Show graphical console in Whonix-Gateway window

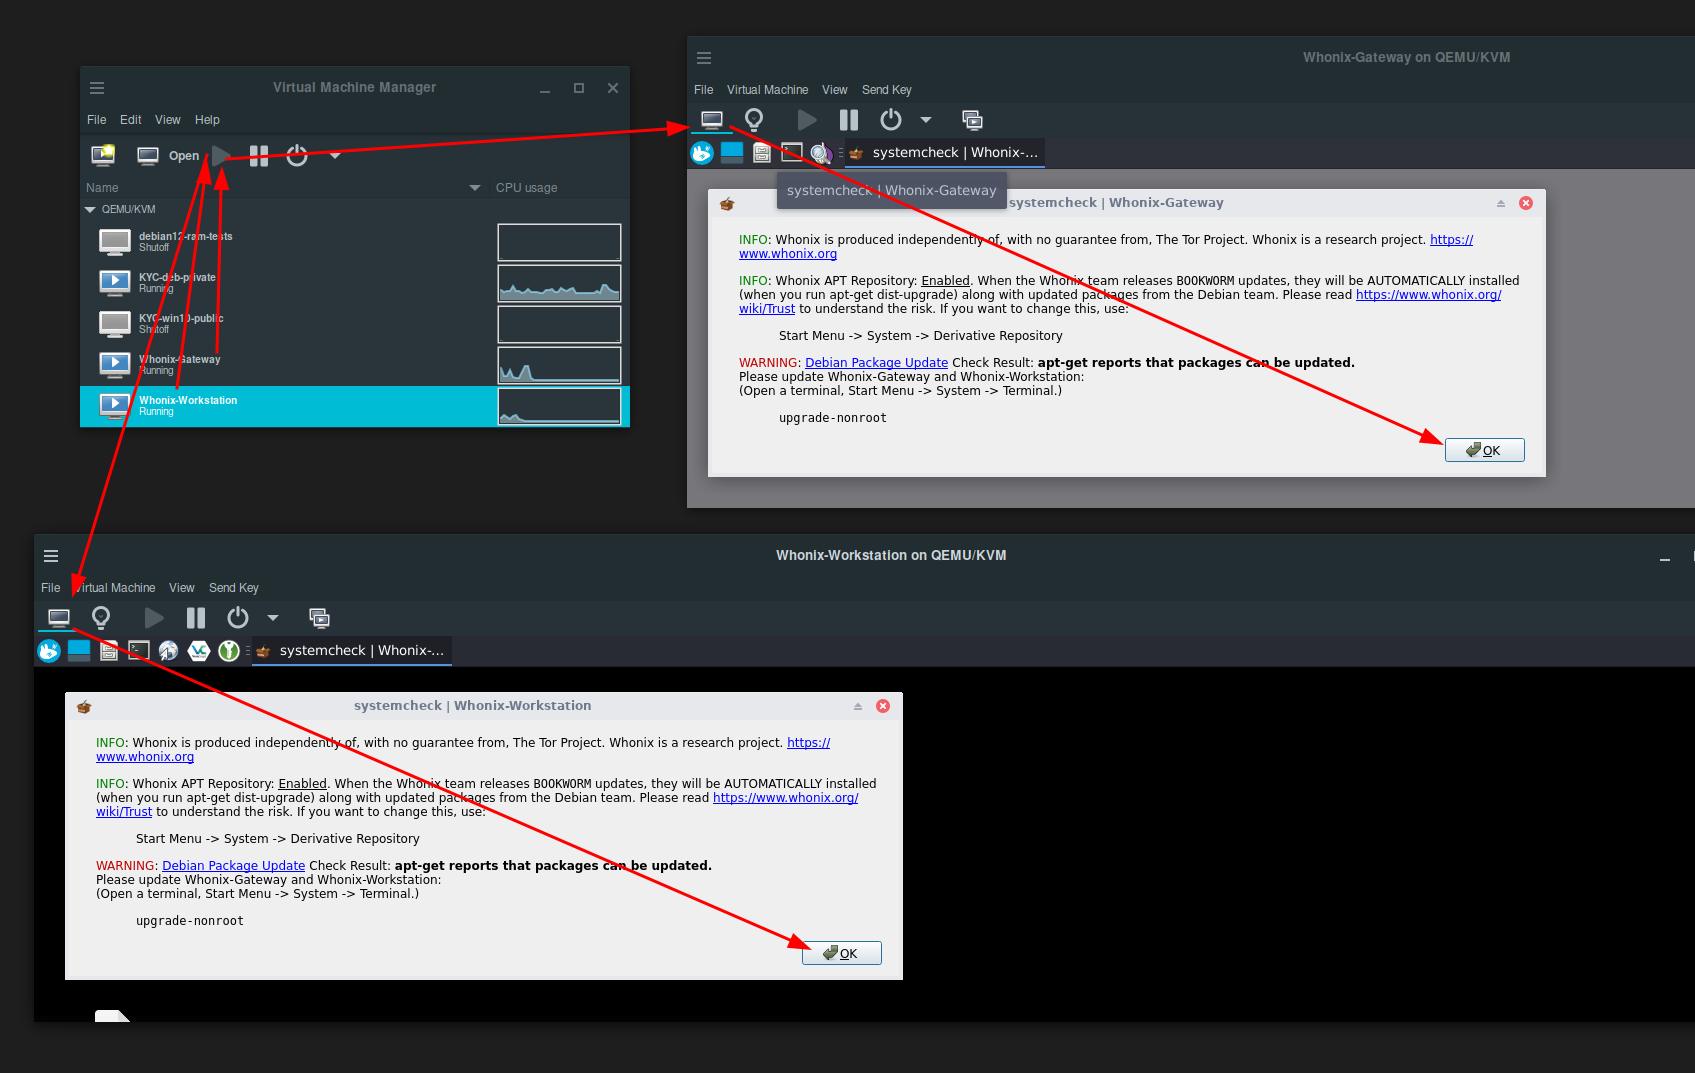712,120
